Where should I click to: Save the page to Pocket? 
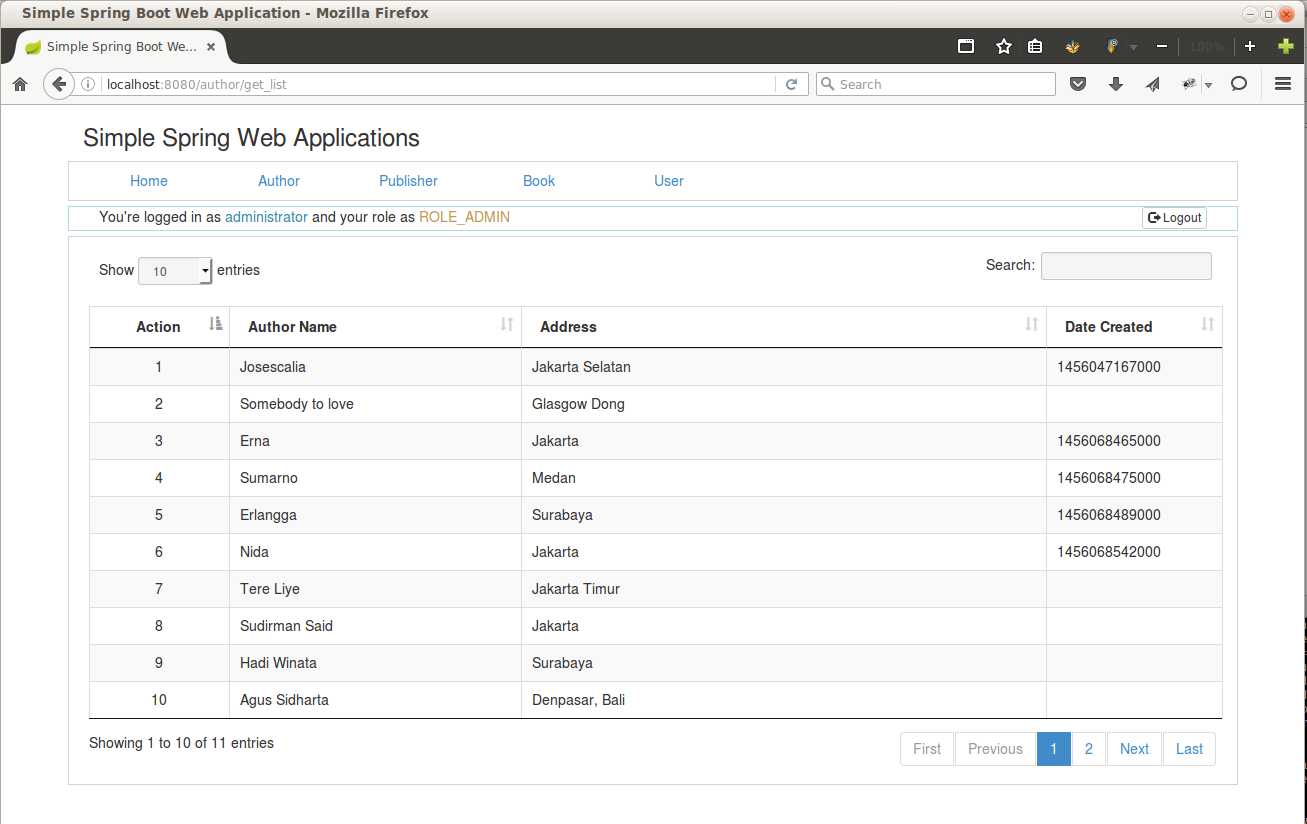click(1078, 84)
